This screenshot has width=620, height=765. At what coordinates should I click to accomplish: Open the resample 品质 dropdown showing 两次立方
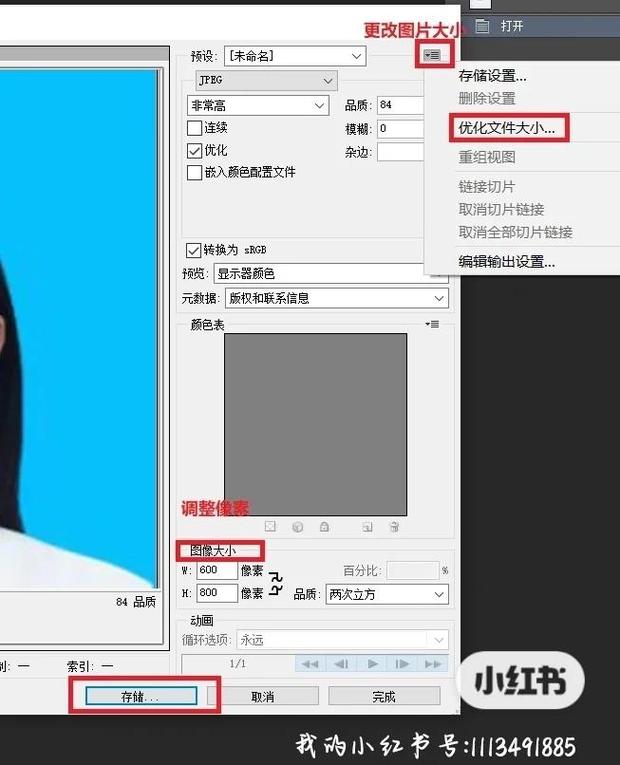click(x=387, y=594)
